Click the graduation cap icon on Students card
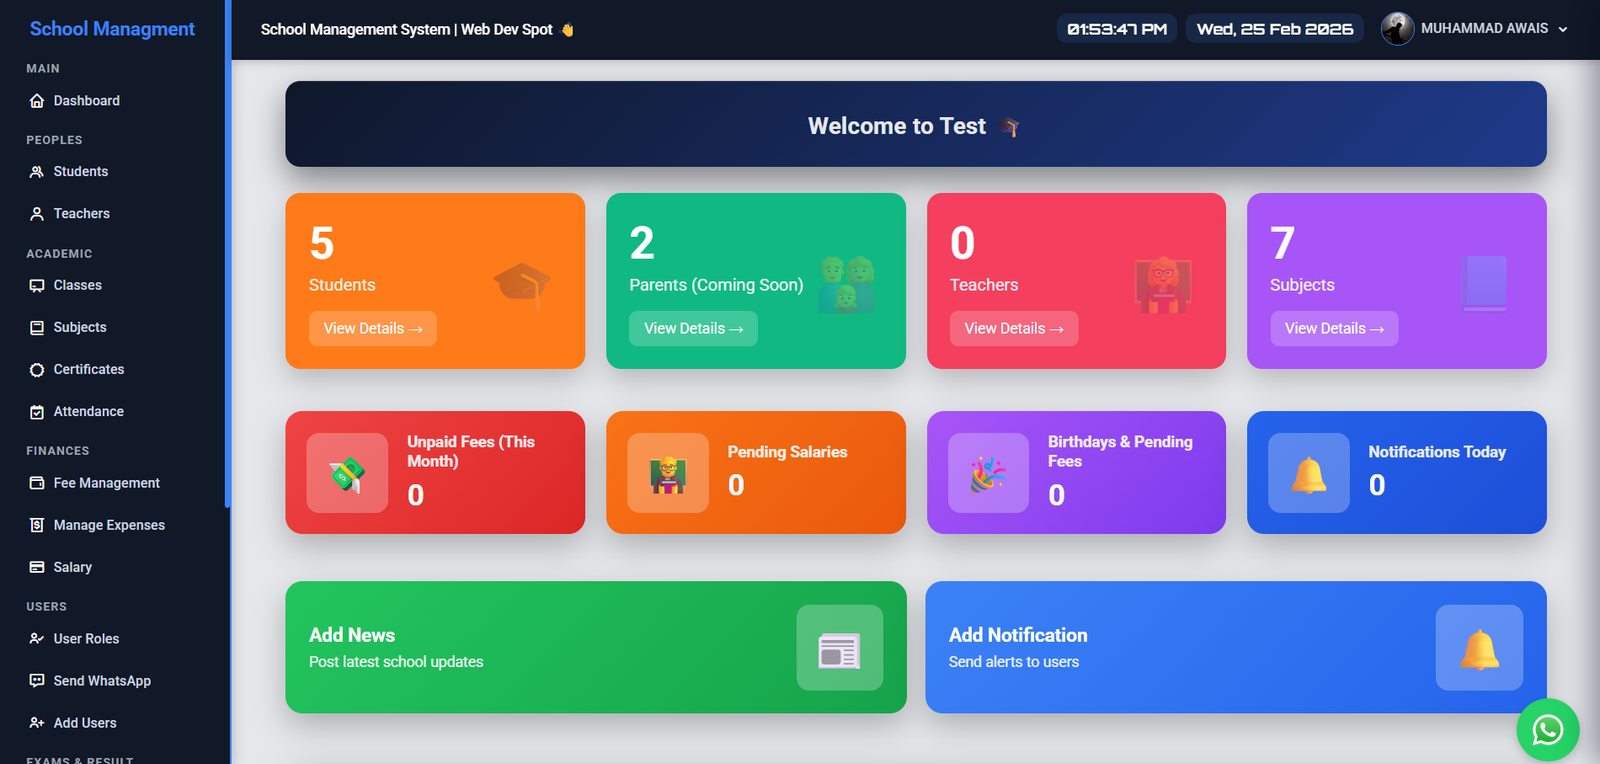Viewport: 1600px width, 764px height. (522, 286)
